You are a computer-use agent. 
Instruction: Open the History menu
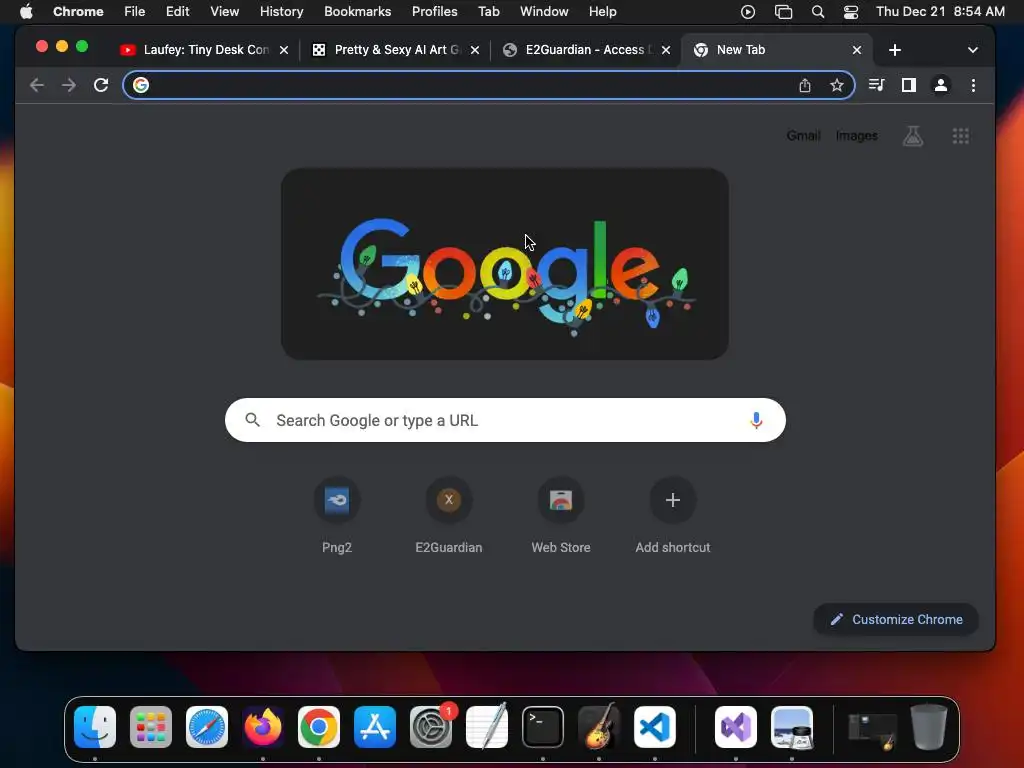pyautogui.click(x=281, y=12)
